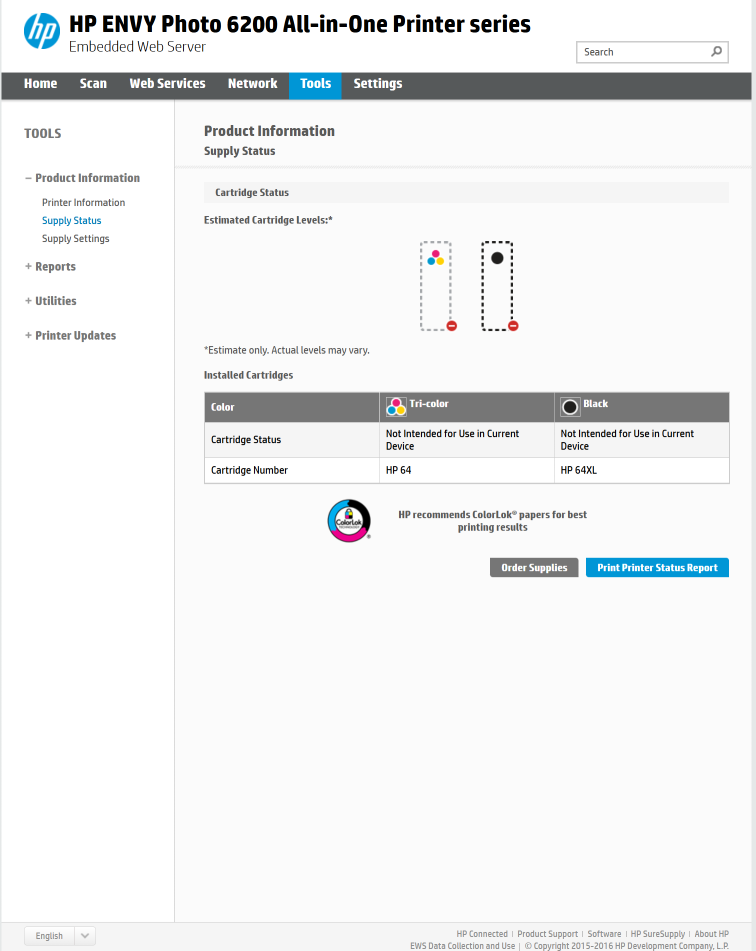Click the red error badge on tri-color cartridge
This screenshot has width=756, height=951.
click(x=452, y=326)
